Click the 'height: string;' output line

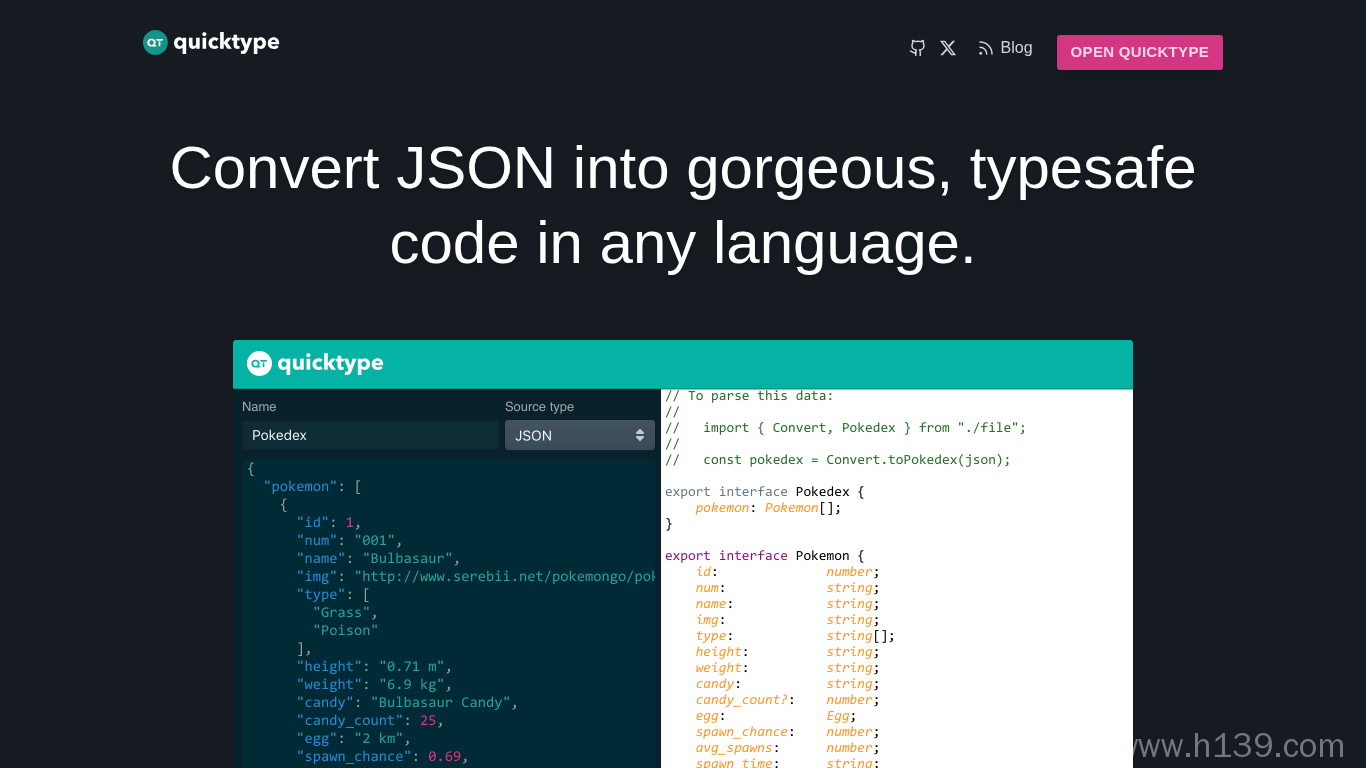tap(788, 652)
